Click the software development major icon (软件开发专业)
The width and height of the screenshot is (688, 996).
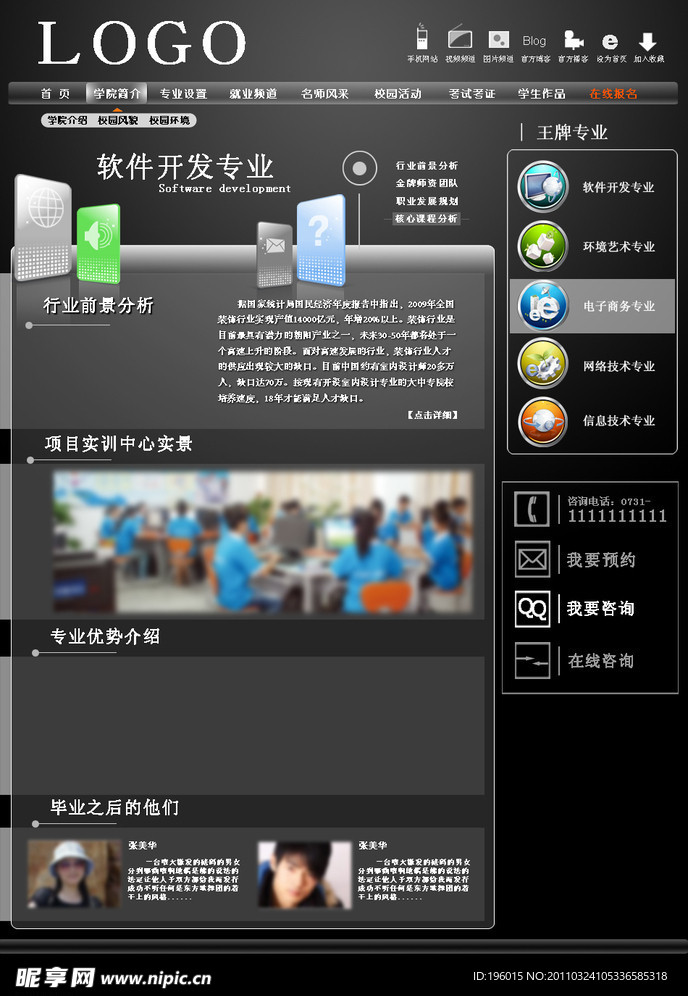tap(543, 186)
